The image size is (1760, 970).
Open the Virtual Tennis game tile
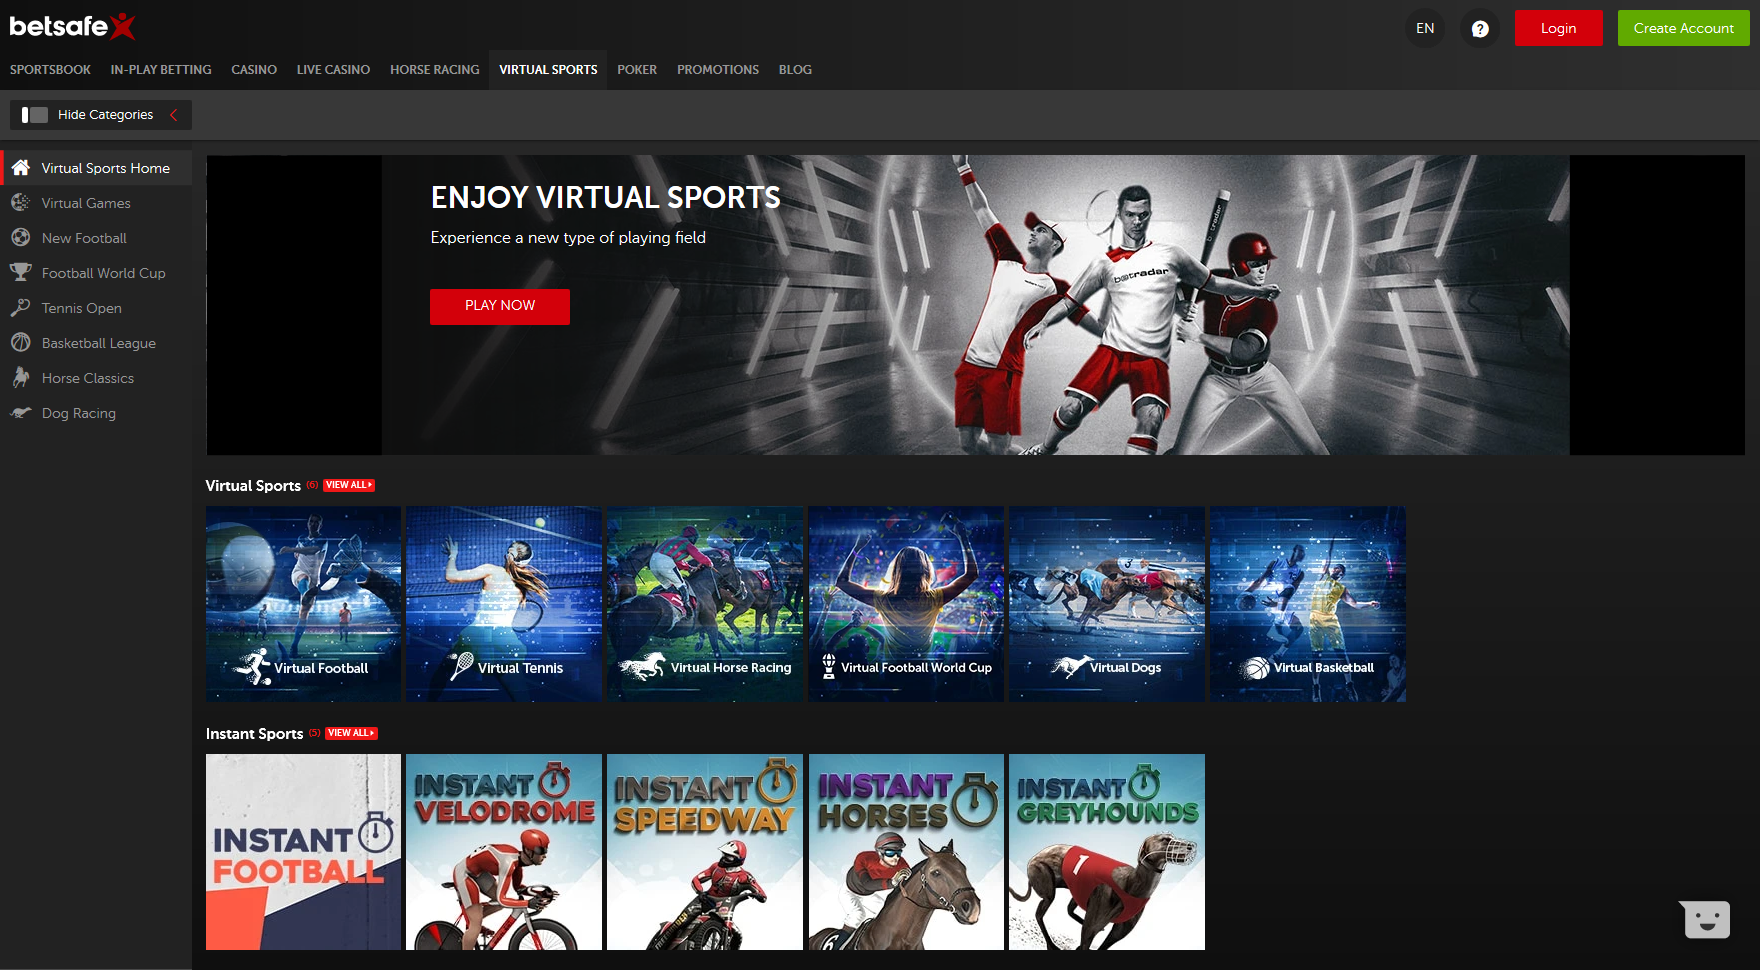[504, 603]
